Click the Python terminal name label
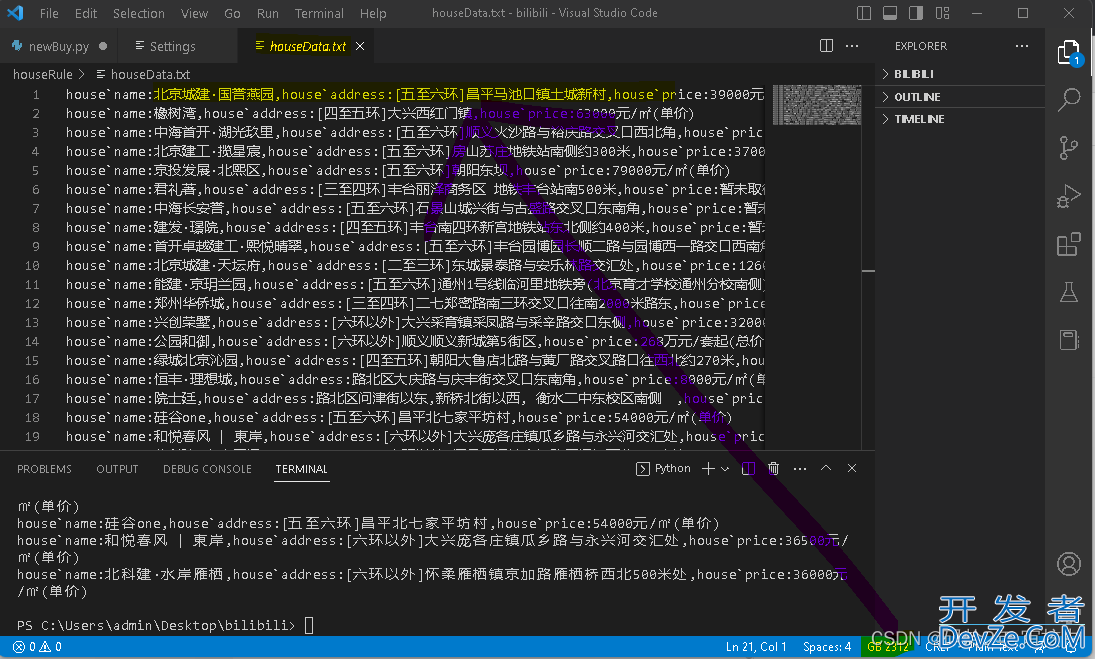 [673, 468]
